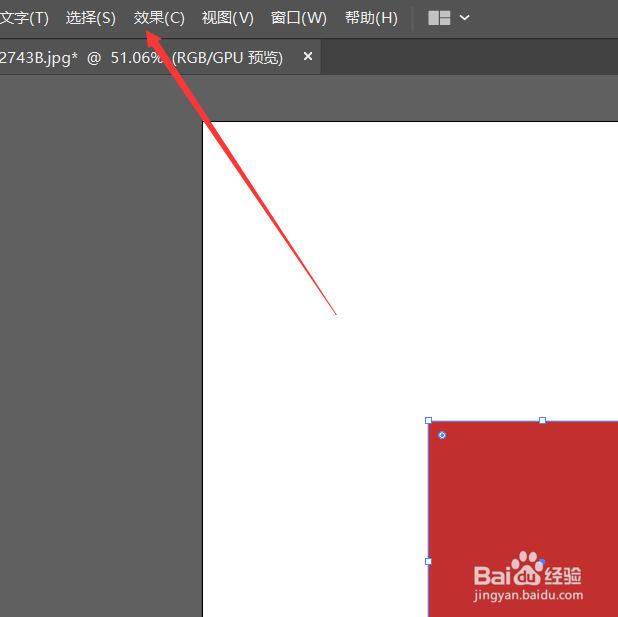Open the 帮助(H) menu
The image size is (618, 617).
click(x=371, y=18)
